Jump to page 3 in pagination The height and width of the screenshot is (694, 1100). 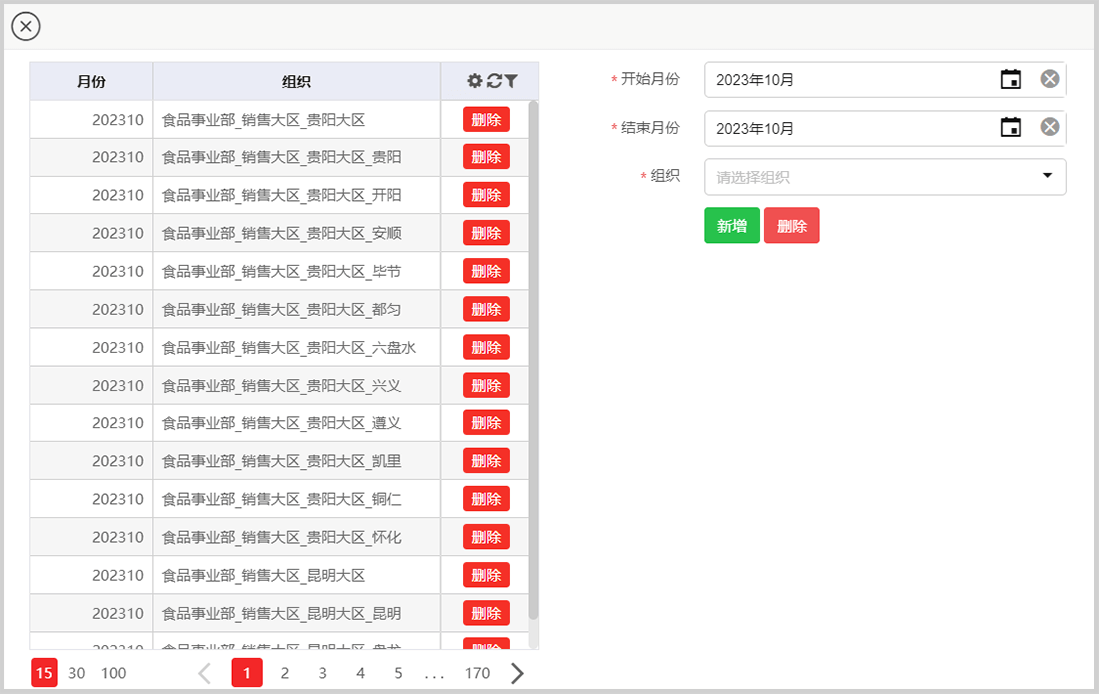[x=322, y=673]
